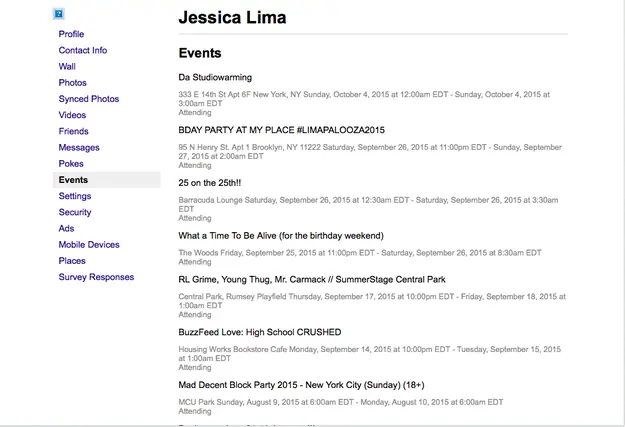
Task: Go to Pokes page
Action: coord(71,164)
